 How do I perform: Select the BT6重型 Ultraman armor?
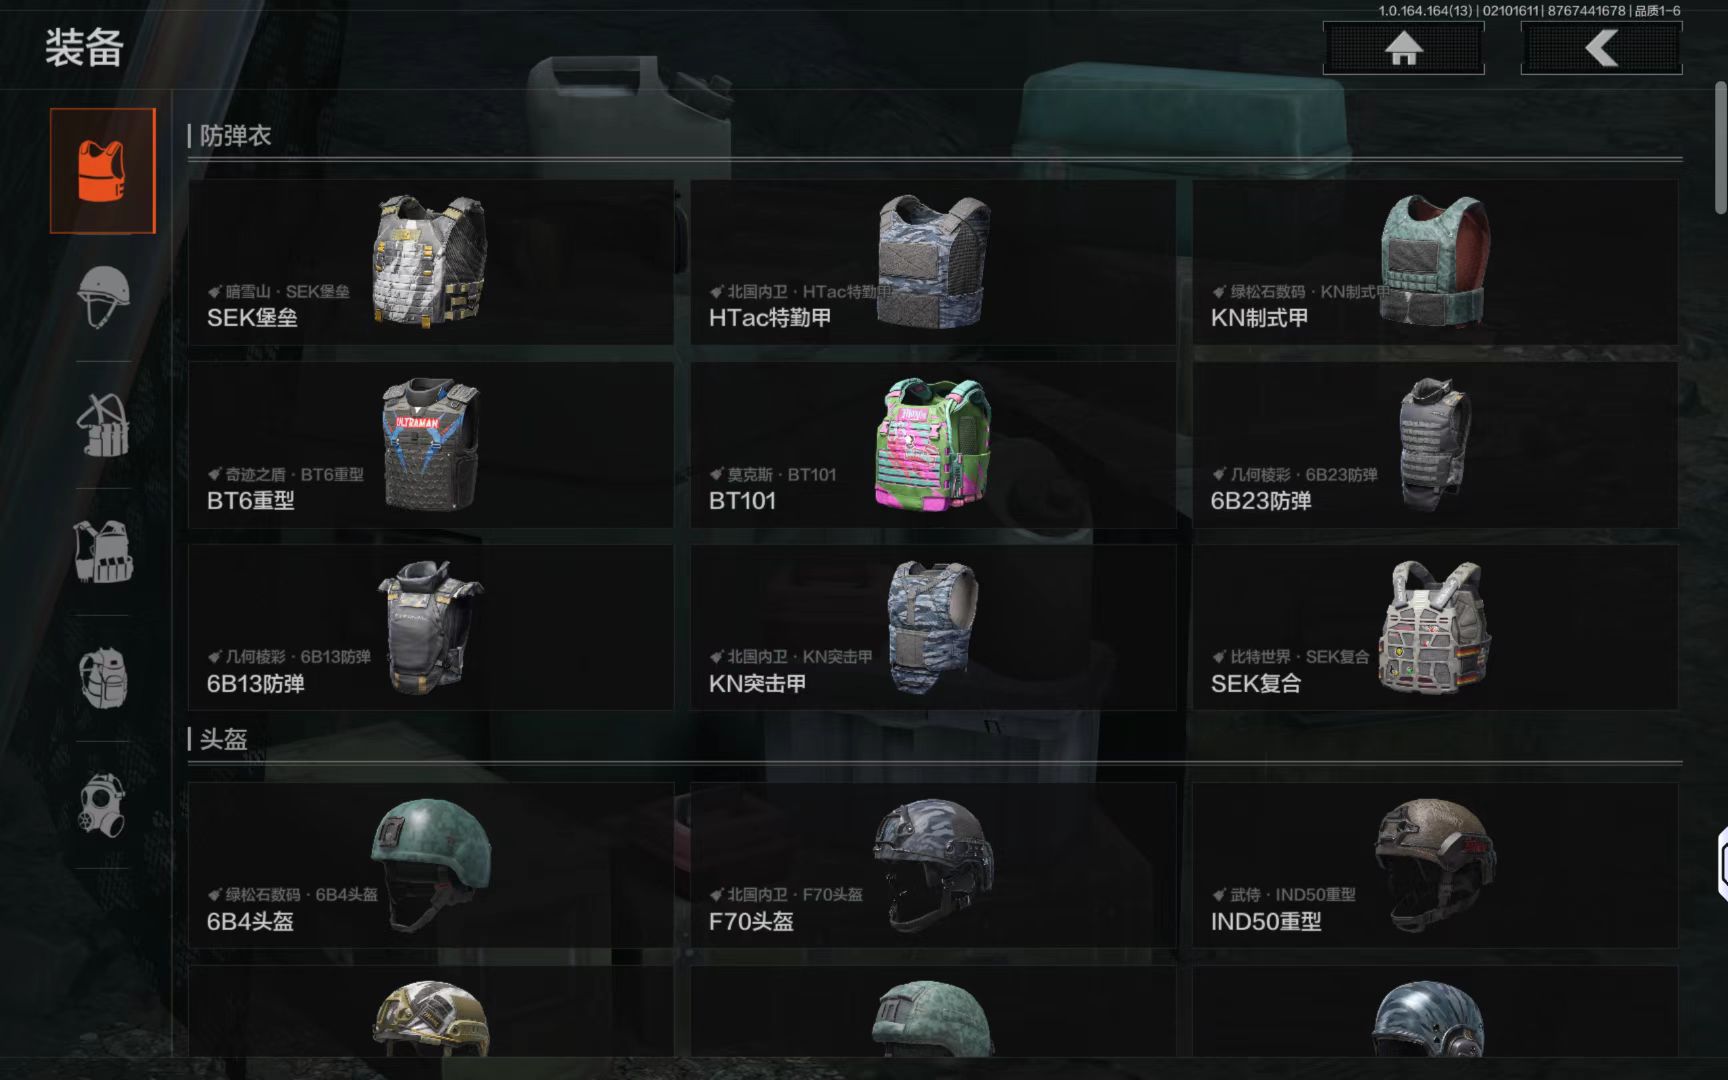coord(431,446)
